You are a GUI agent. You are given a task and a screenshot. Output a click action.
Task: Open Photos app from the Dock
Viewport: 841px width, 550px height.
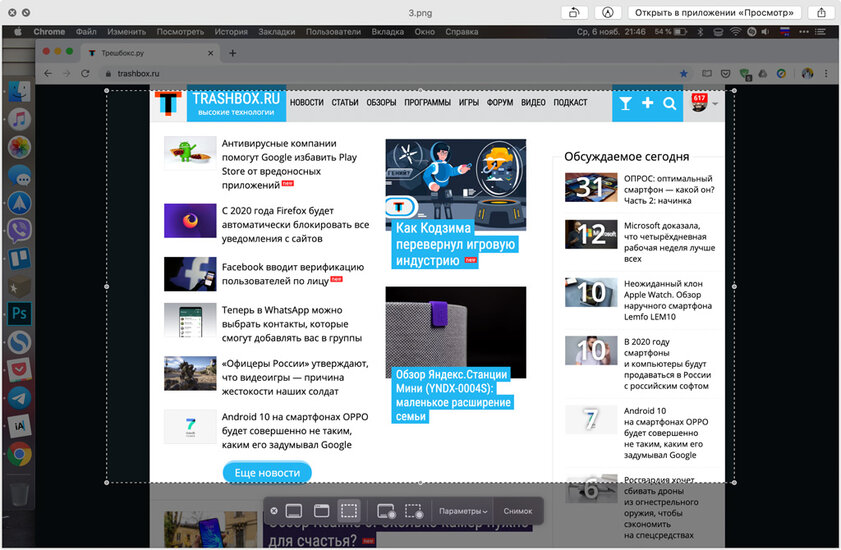tap(19, 147)
